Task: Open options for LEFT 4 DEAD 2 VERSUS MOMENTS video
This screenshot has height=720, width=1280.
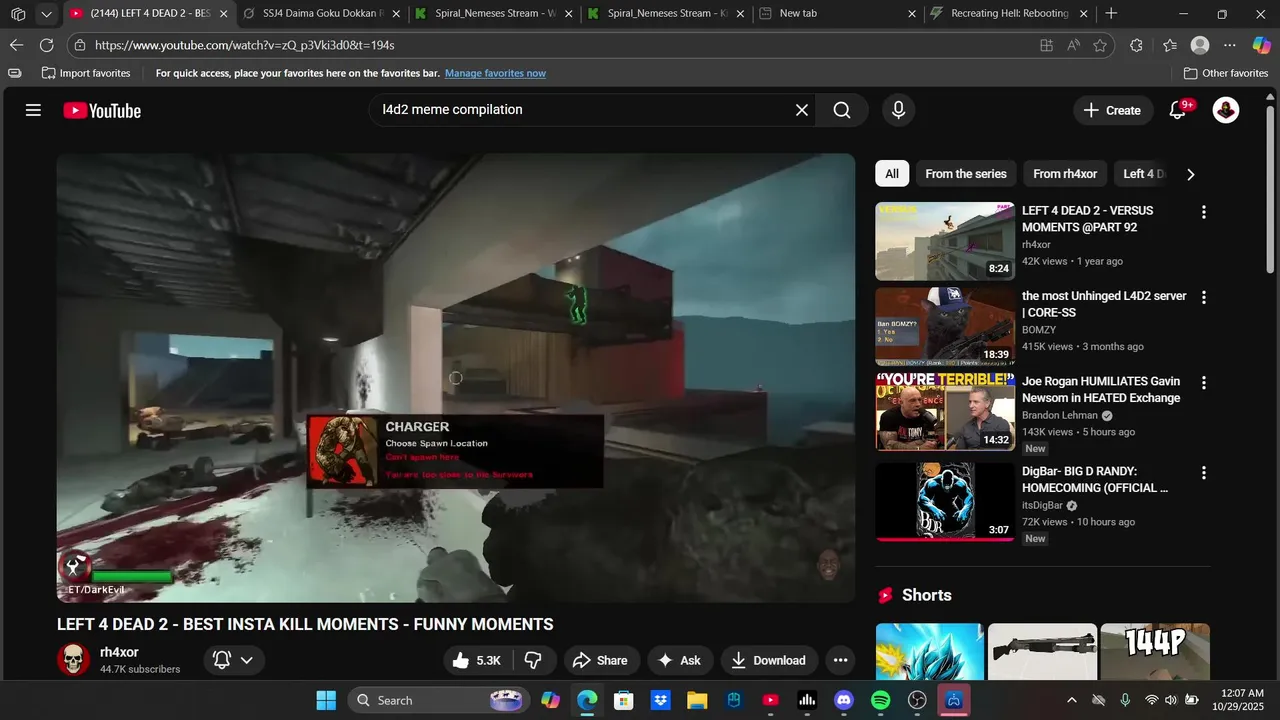Action: 1204,212
